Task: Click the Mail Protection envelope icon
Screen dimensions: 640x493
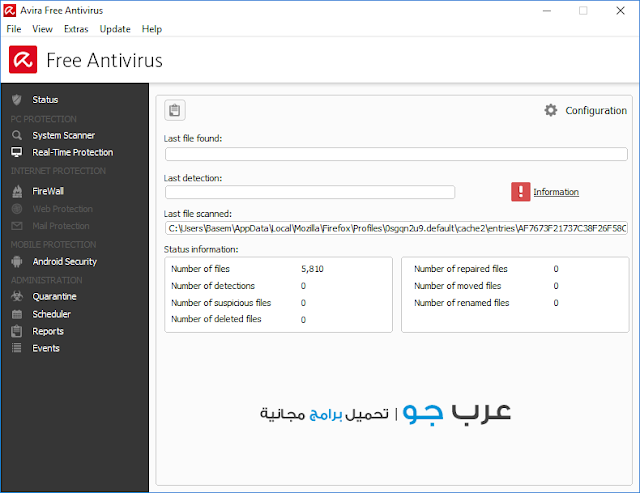Action: pyautogui.click(x=17, y=226)
